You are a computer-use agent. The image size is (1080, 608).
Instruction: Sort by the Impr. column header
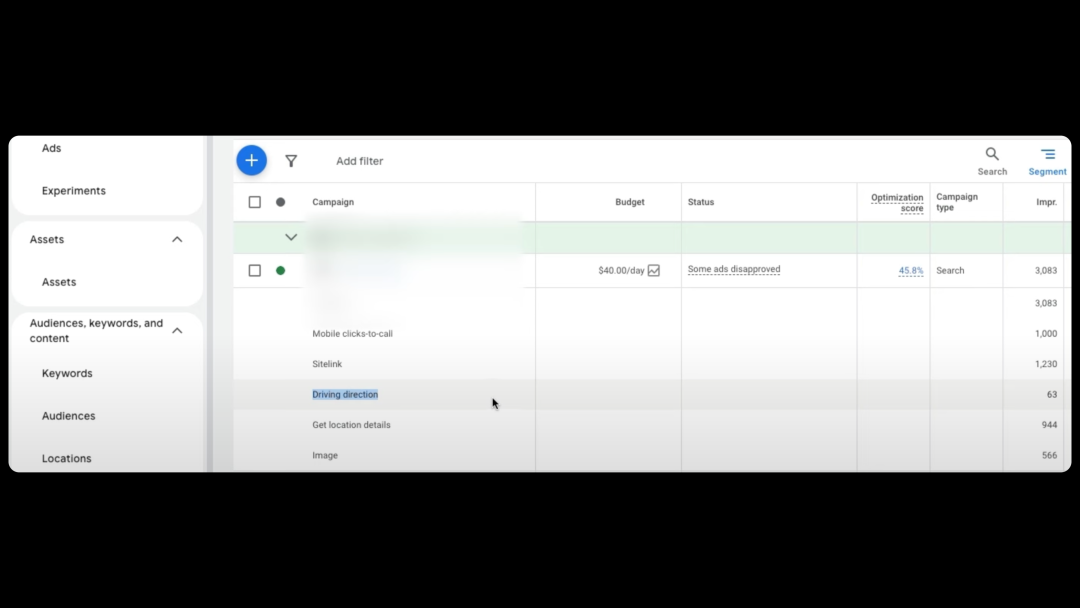1046,202
